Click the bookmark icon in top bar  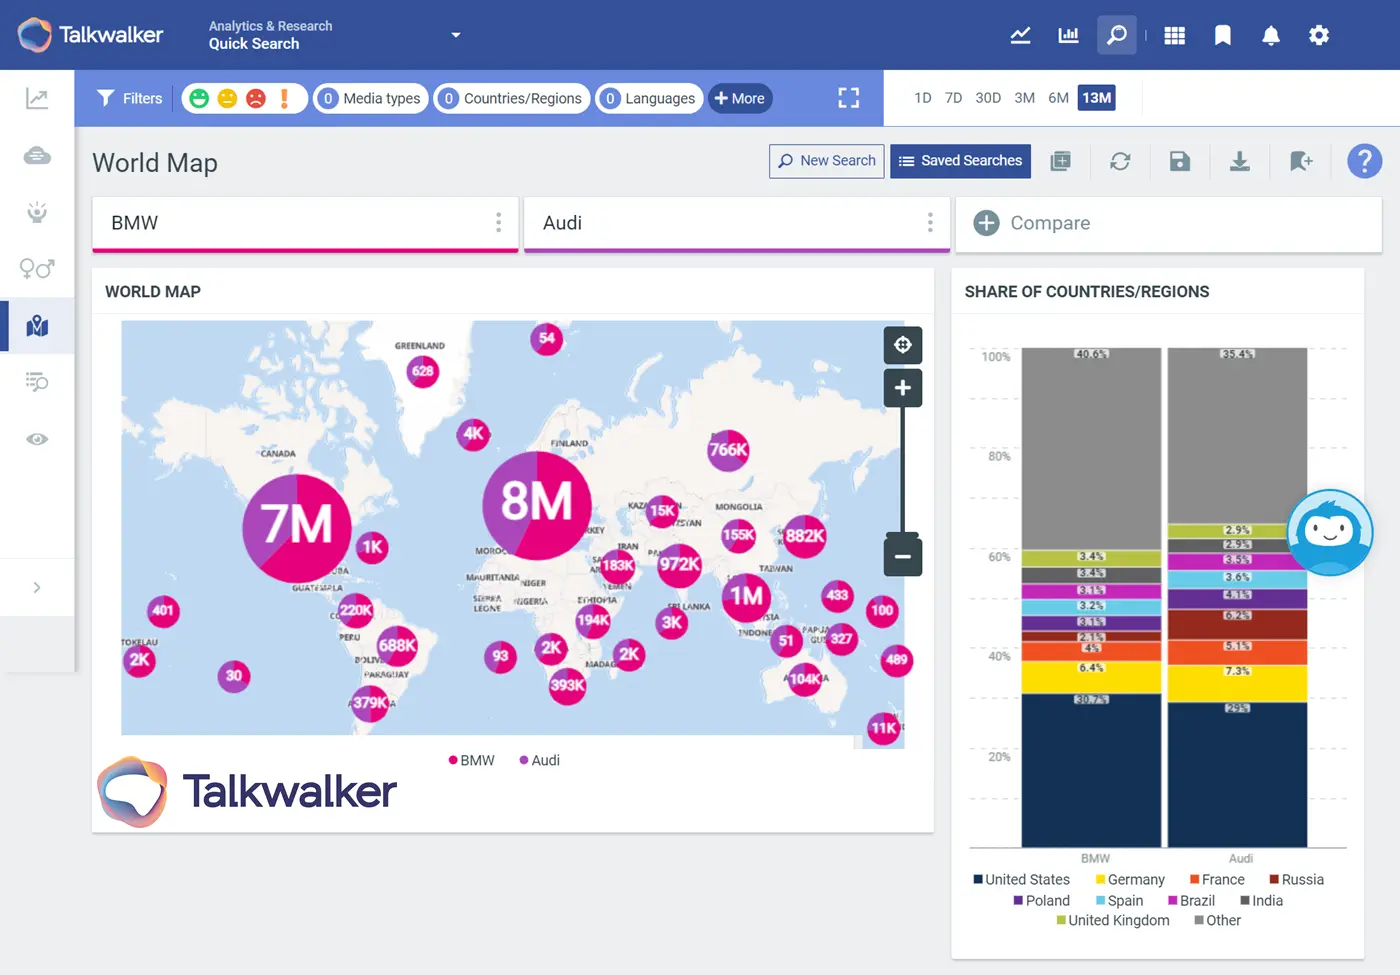[x=1222, y=36]
